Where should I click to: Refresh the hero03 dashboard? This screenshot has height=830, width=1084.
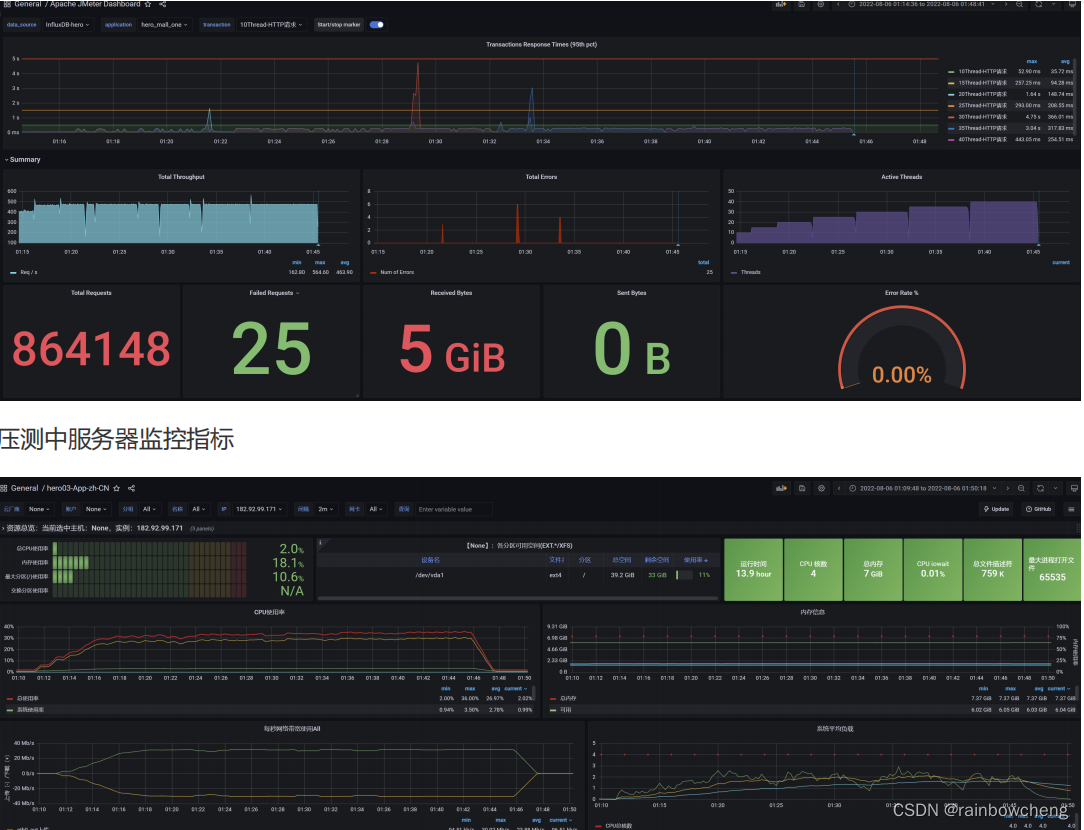click(x=1040, y=489)
